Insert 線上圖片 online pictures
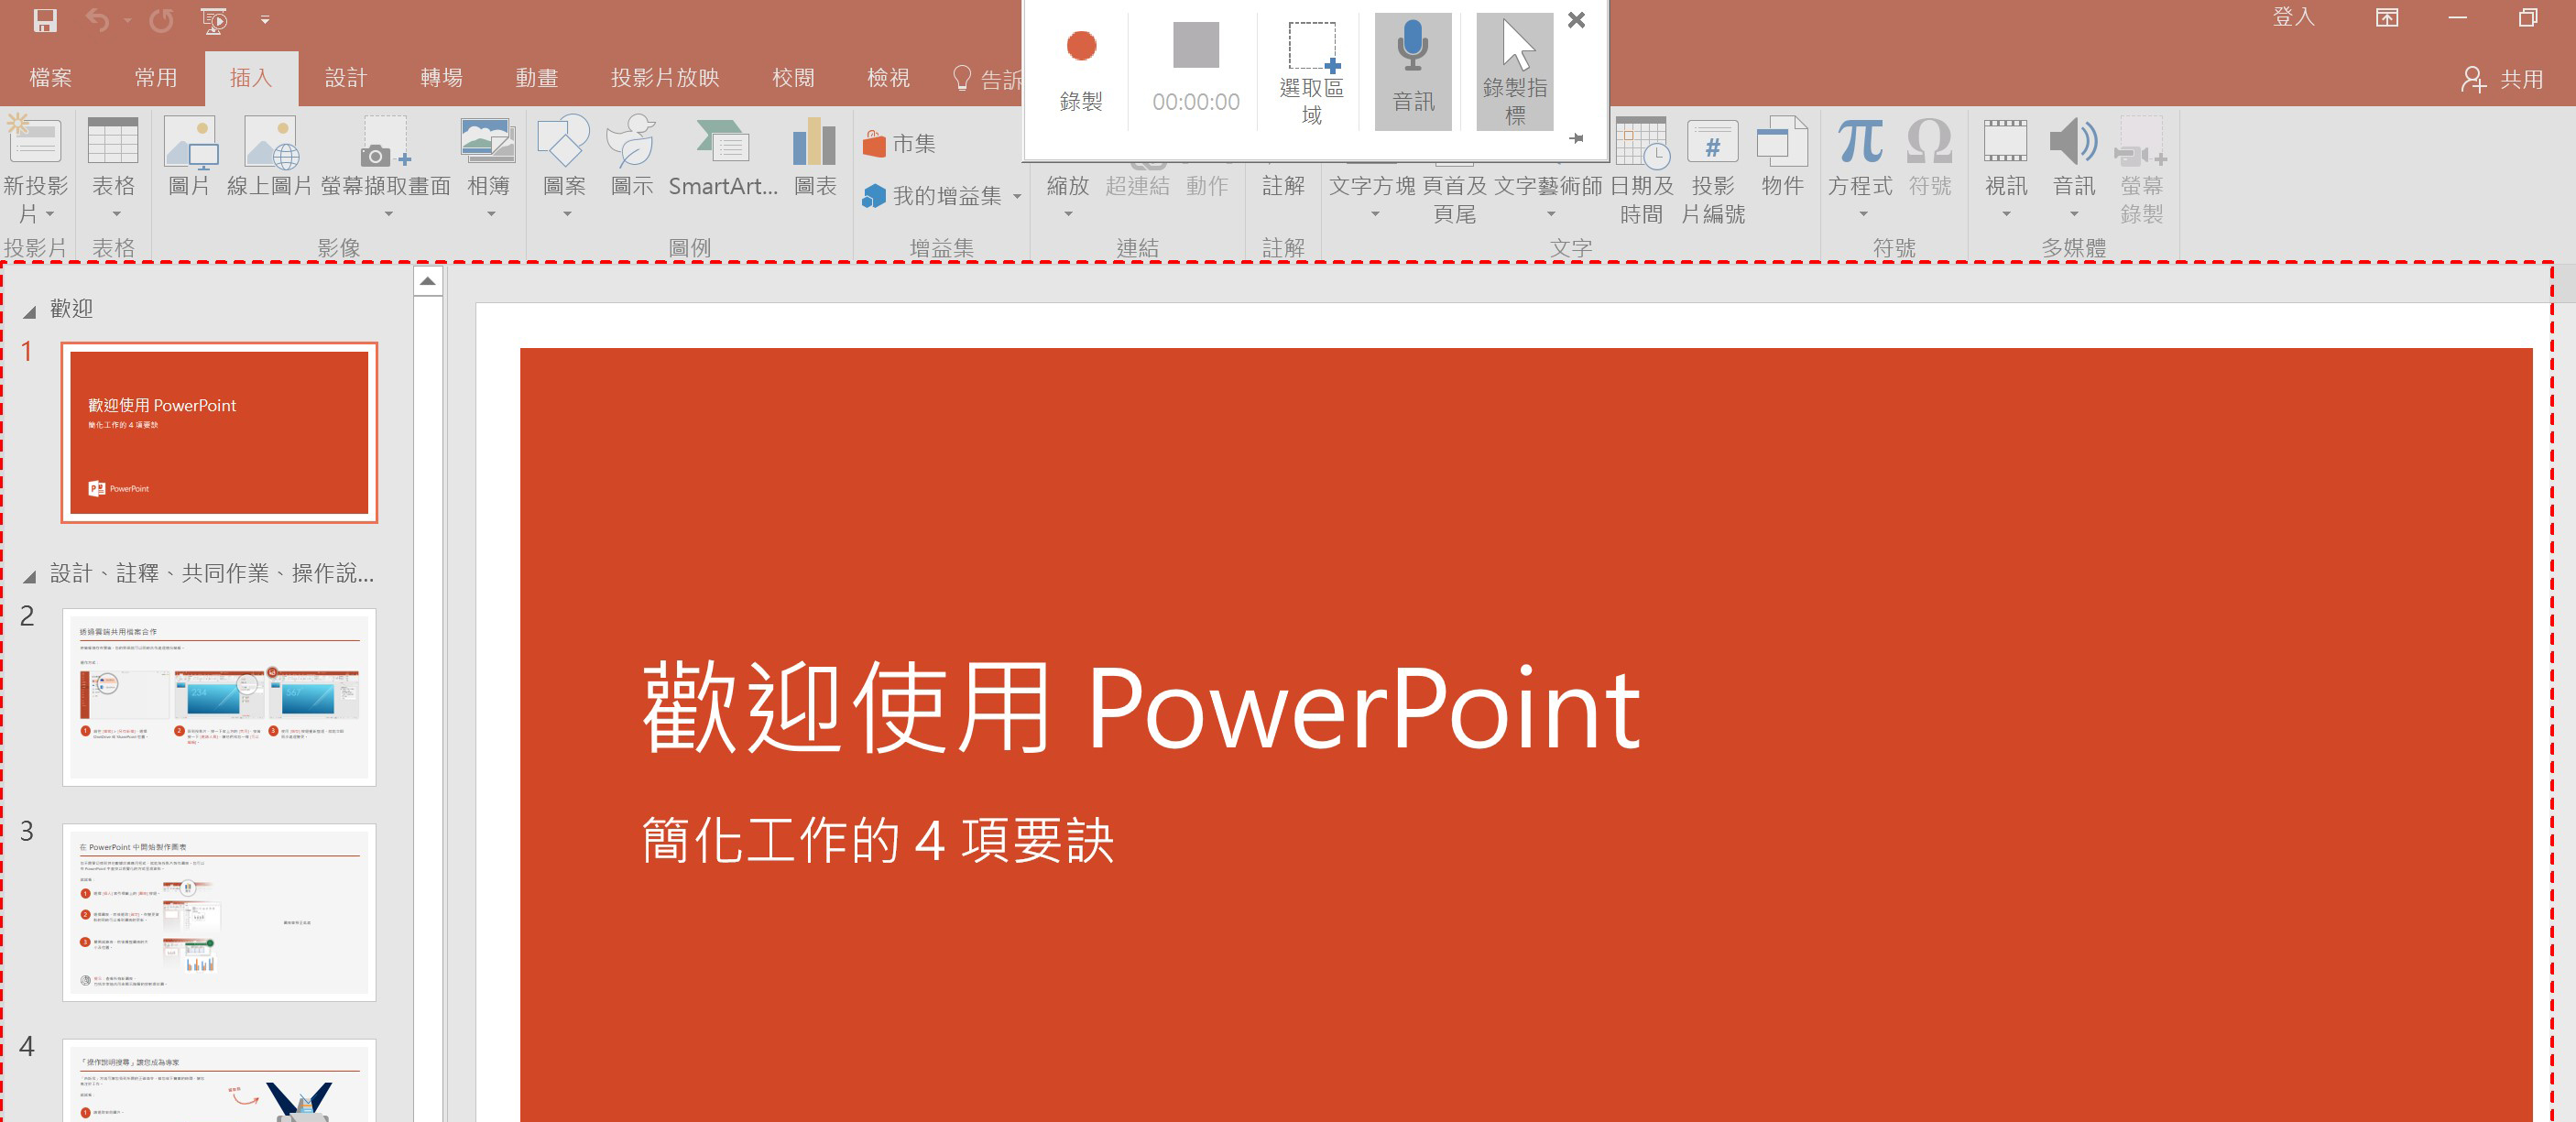Screen dimensions: 2576x1122 pyautogui.click(x=270, y=155)
